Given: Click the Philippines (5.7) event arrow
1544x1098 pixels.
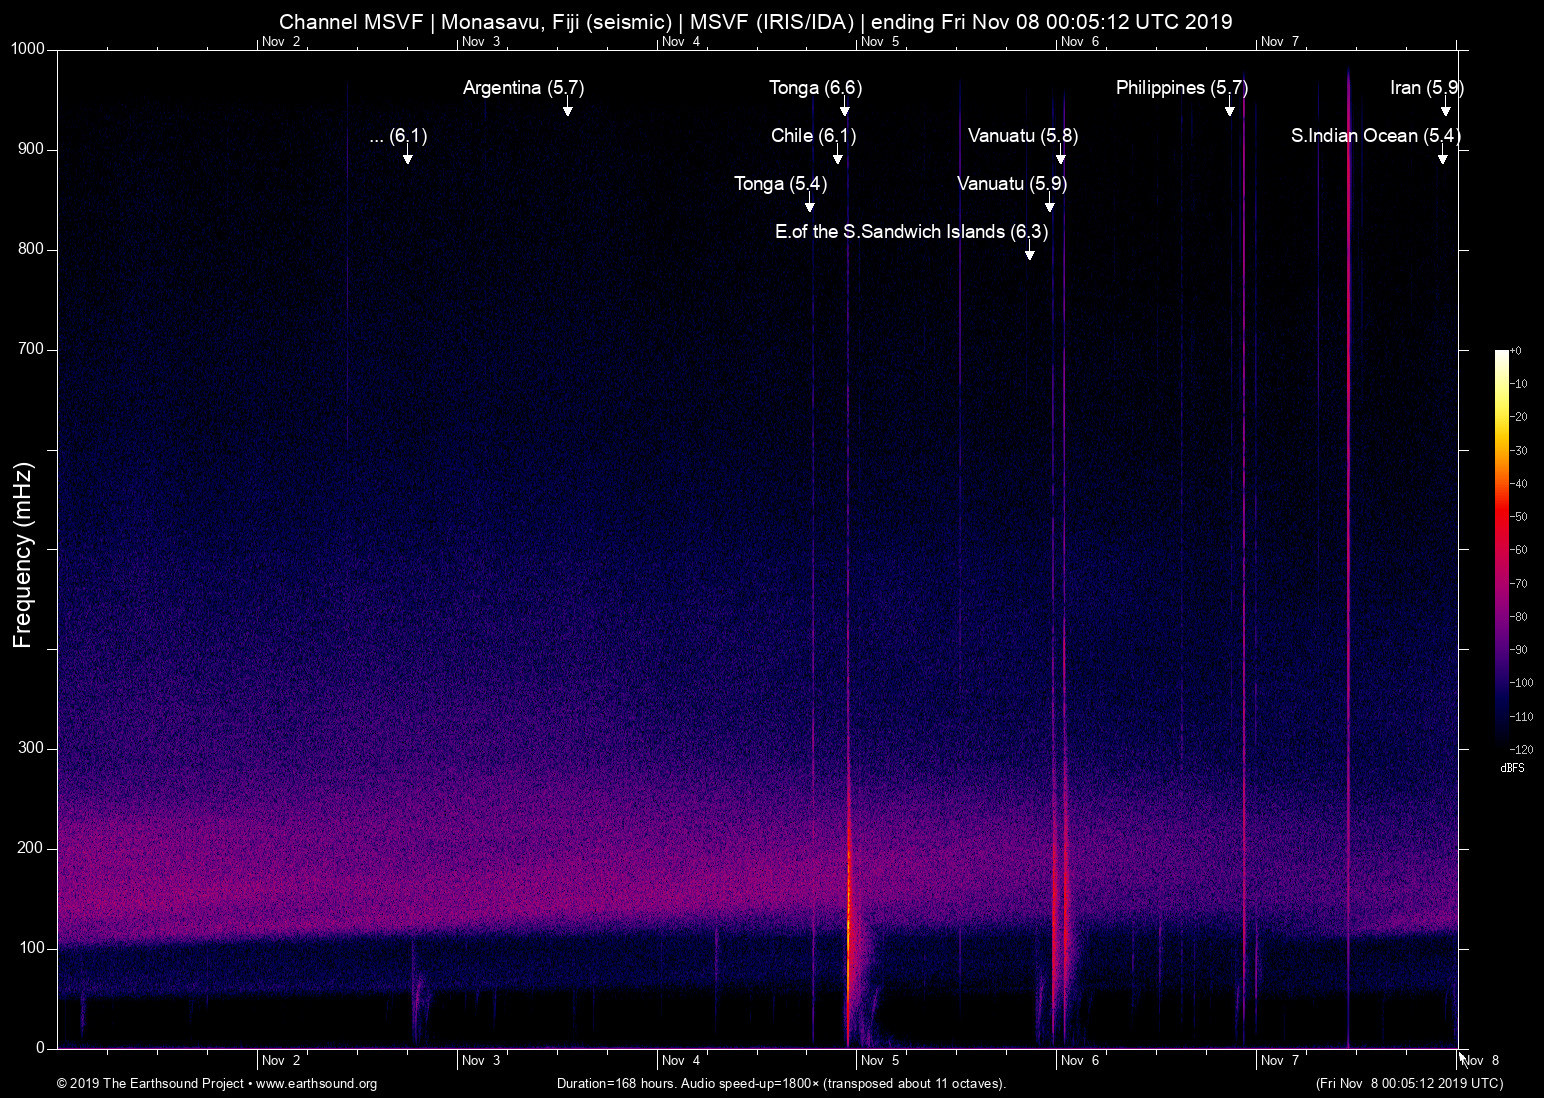Looking at the screenshot, I should 1230,110.
